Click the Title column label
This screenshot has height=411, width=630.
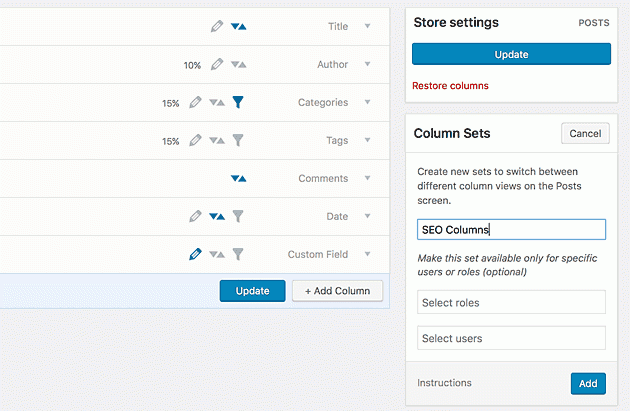pyautogui.click(x=338, y=27)
